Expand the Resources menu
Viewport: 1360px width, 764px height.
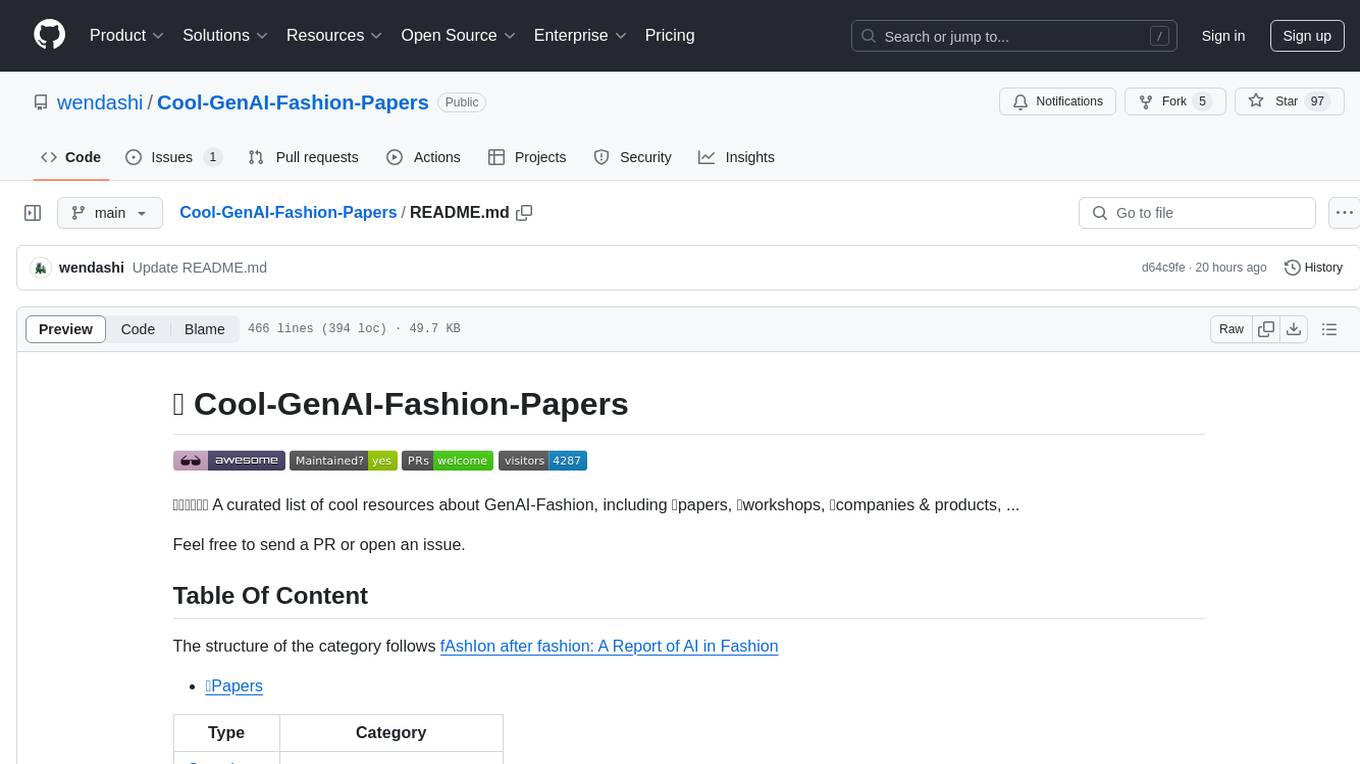click(334, 35)
